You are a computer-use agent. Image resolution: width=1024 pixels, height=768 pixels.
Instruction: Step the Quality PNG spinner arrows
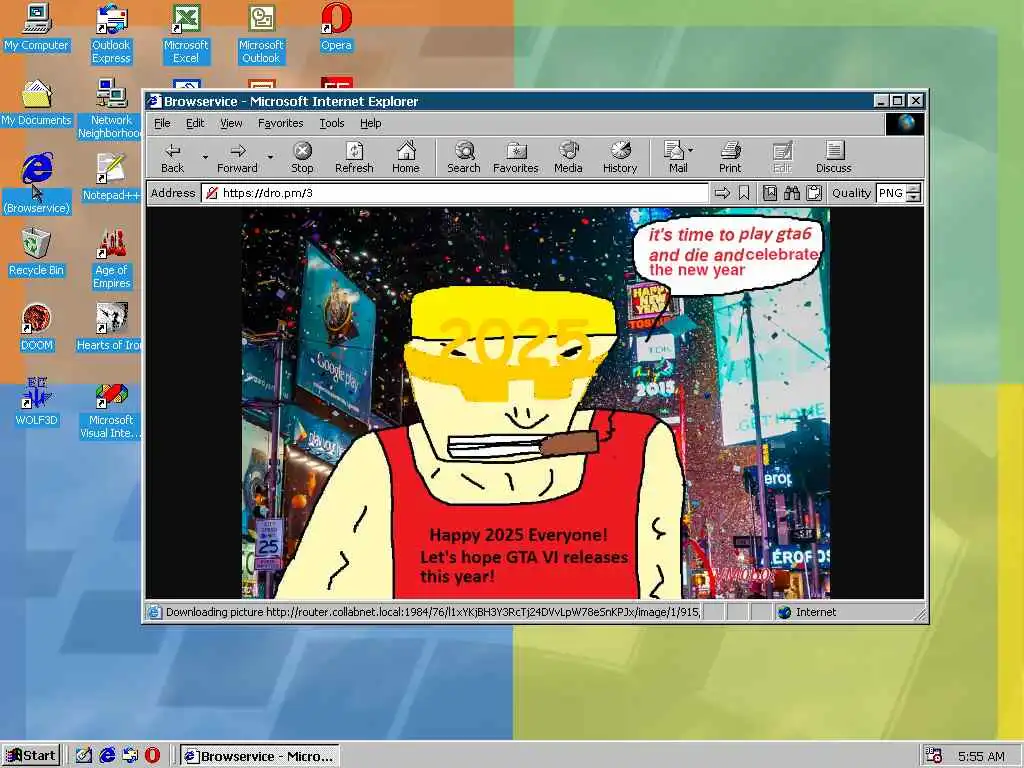[914, 193]
